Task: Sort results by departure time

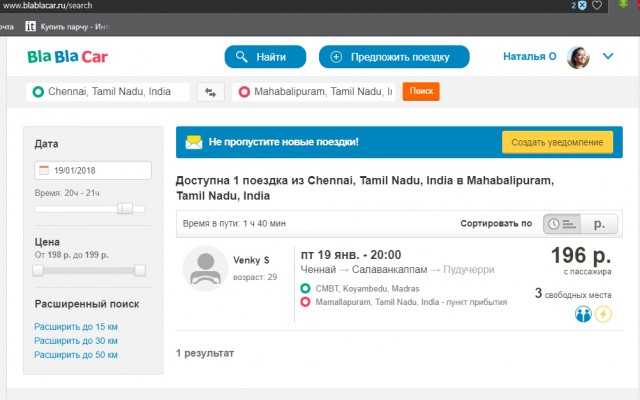Action: coord(560,224)
